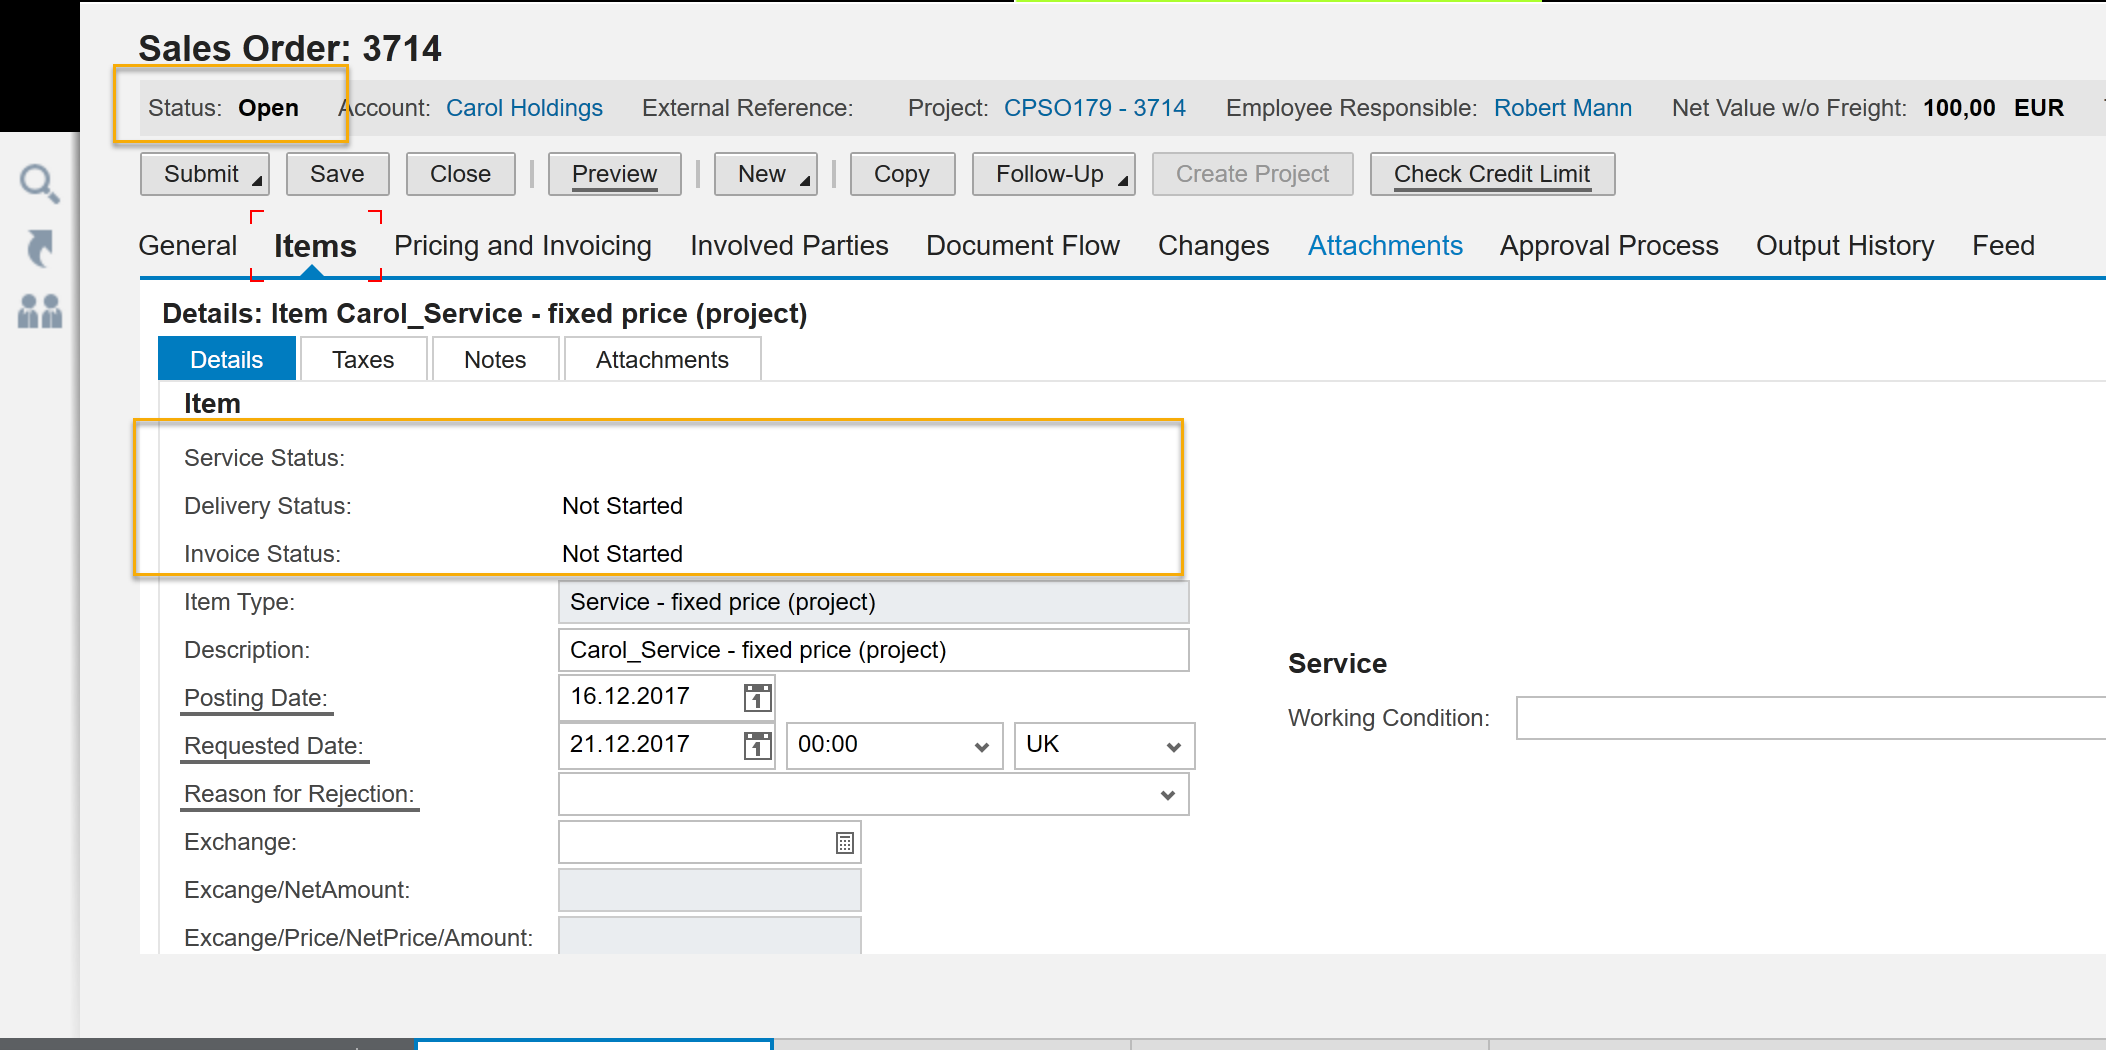This screenshot has width=2106, height=1050.
Task: Select the Items tab
Action: tap(315, 246)
